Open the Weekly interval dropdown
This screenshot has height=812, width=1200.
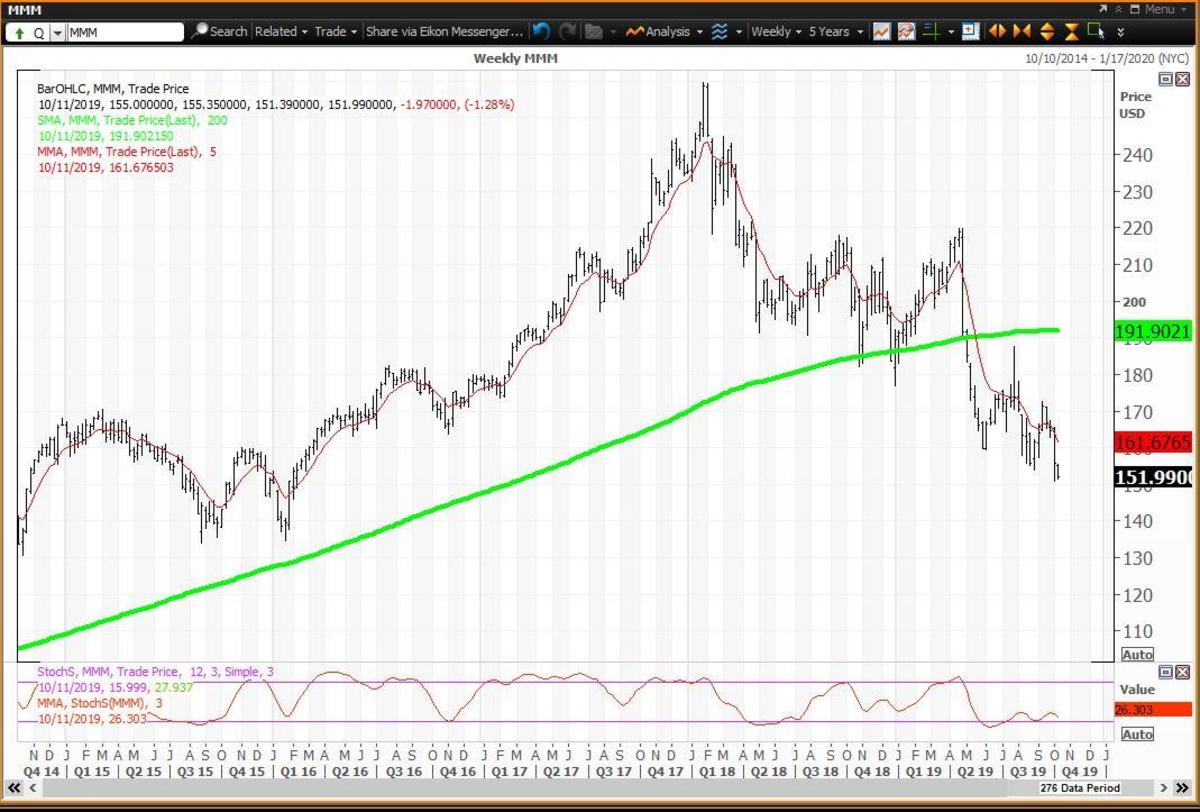point(776,31)
